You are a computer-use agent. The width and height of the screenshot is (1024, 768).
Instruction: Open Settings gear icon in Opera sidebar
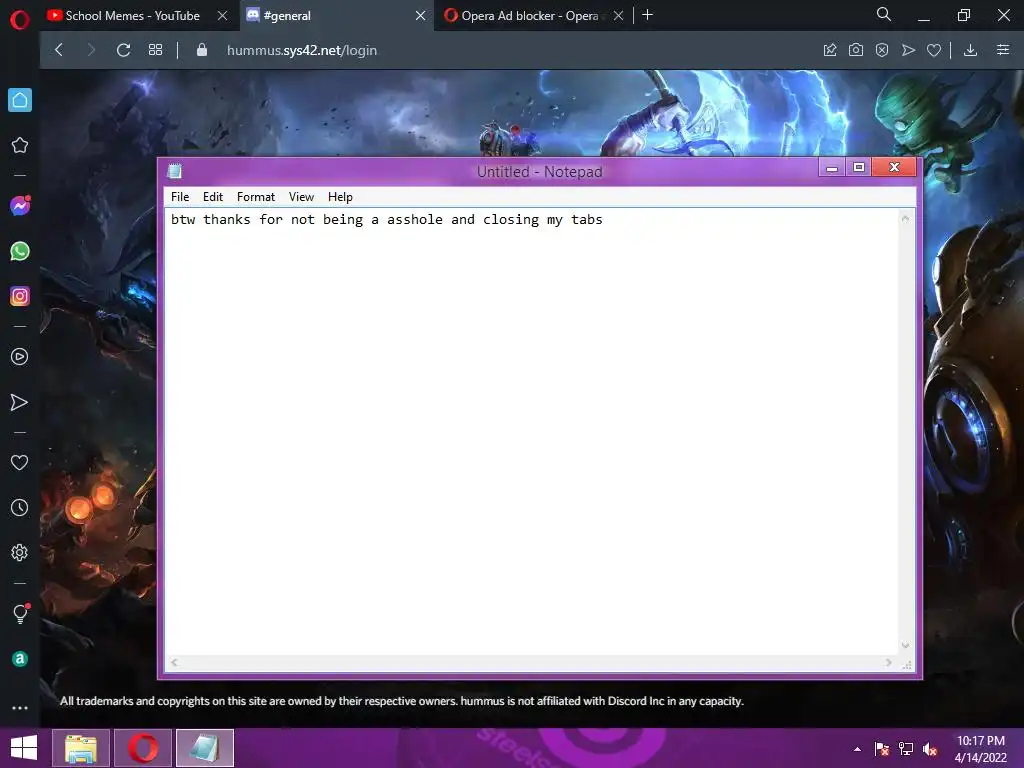[x=20, y=552]
